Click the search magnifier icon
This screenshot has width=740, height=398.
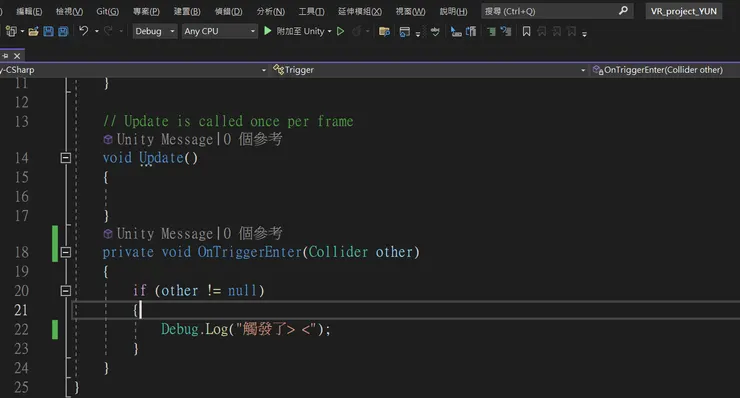(623, 10)
